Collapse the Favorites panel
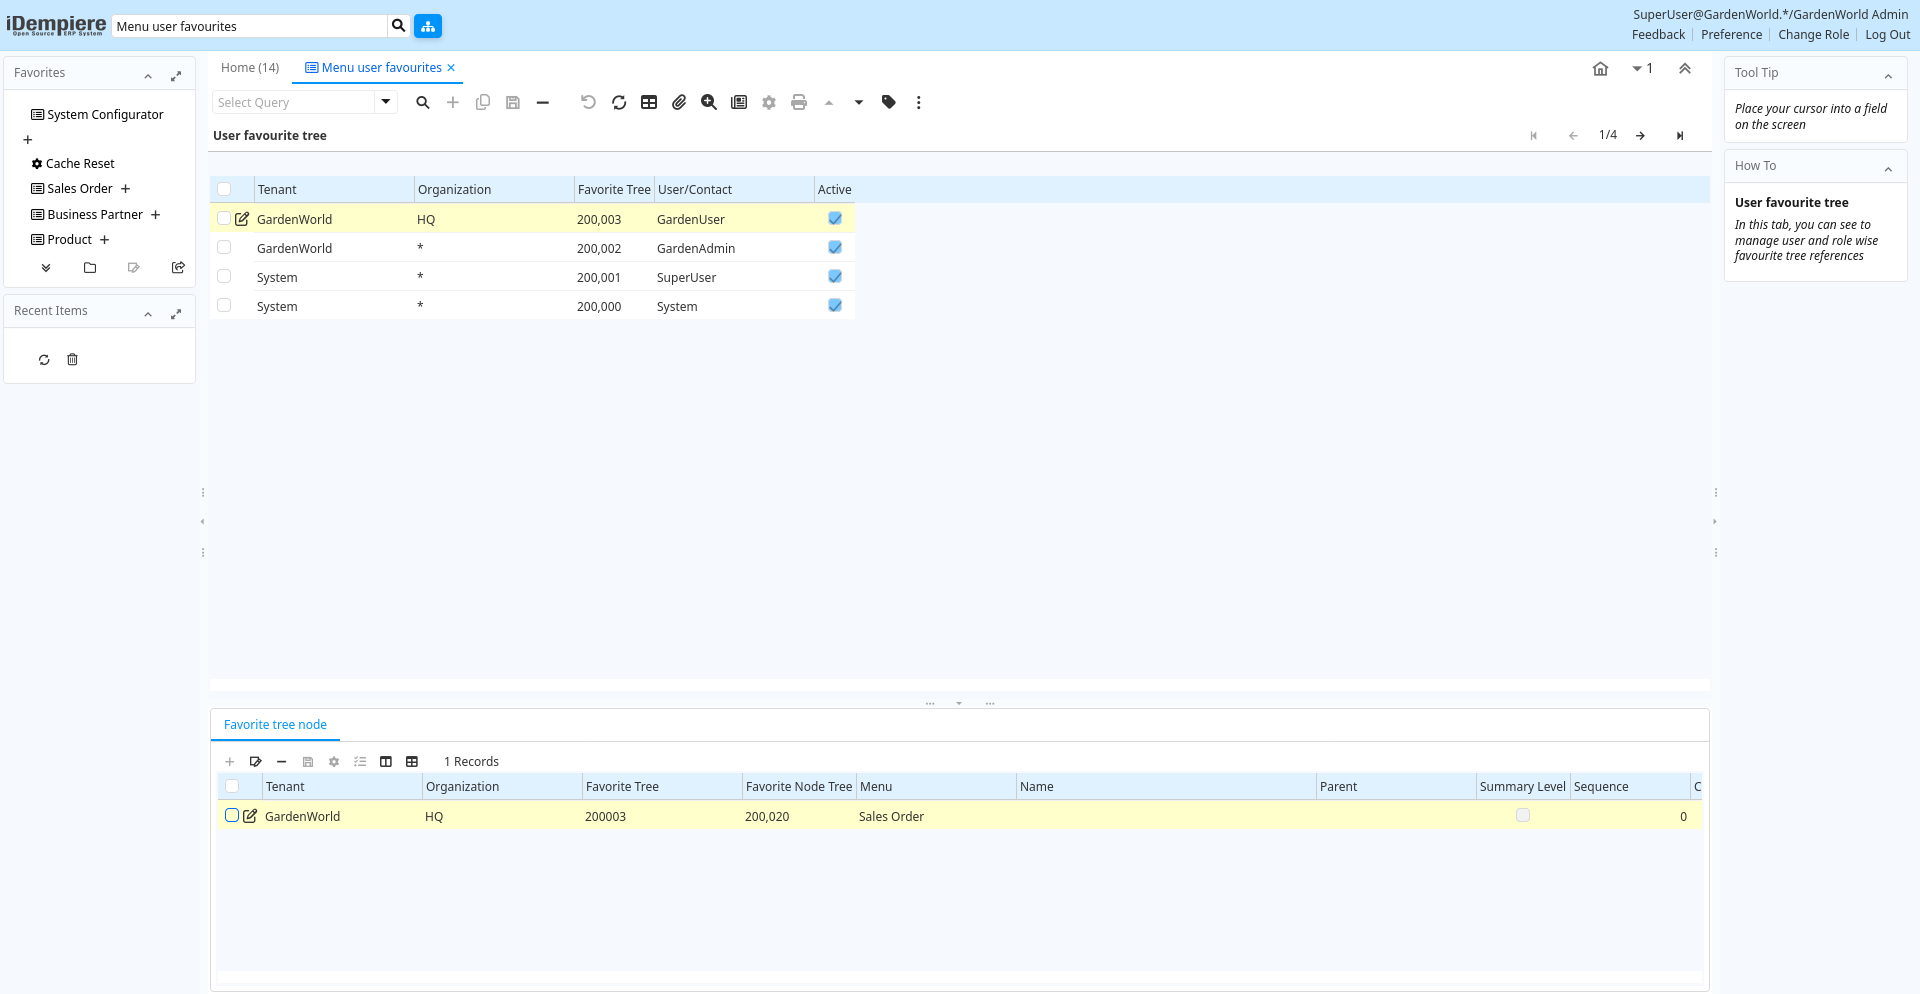This screenshot has width=1920, height=994. tap(148, 76)
